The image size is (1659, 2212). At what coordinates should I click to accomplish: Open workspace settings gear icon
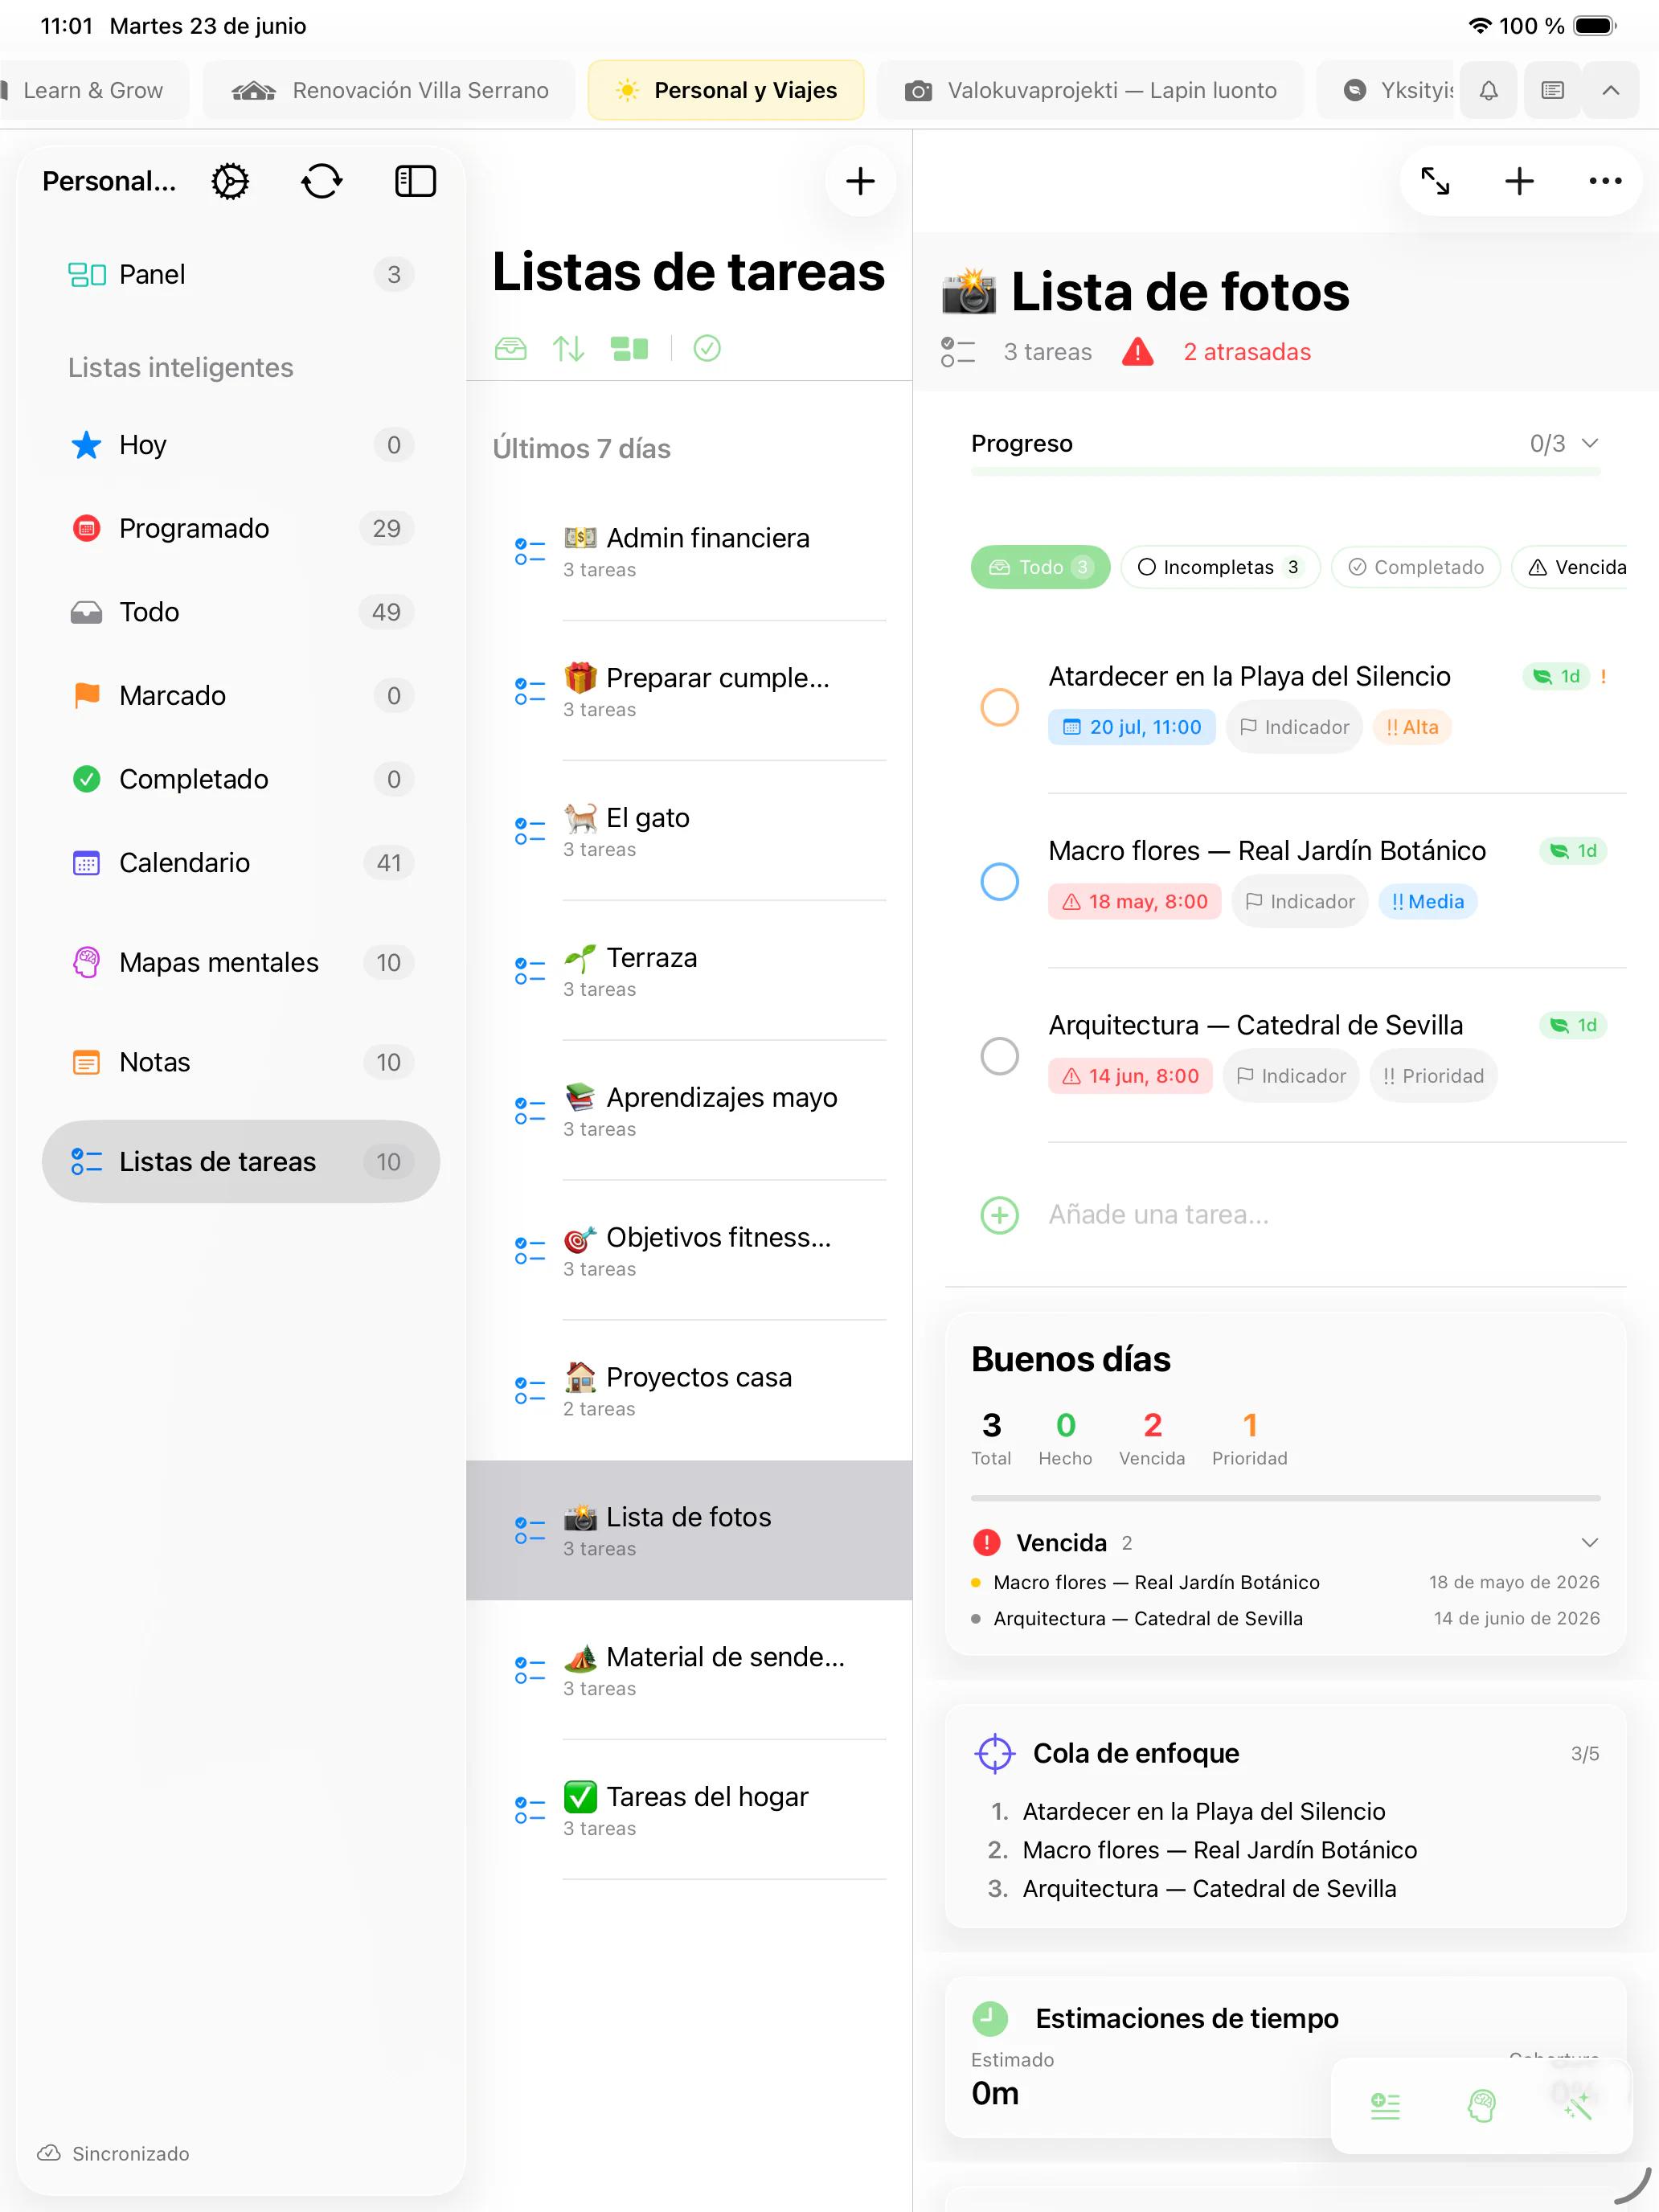tap(230, 181)
